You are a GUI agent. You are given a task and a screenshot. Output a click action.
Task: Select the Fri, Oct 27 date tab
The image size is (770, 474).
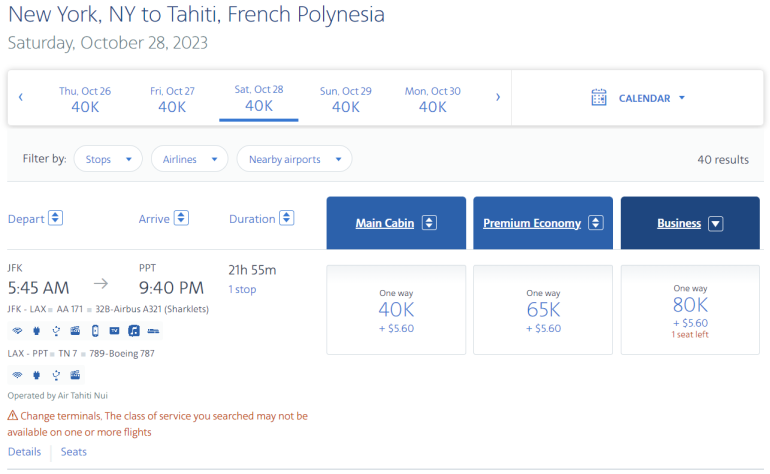[x=172, y=99]
